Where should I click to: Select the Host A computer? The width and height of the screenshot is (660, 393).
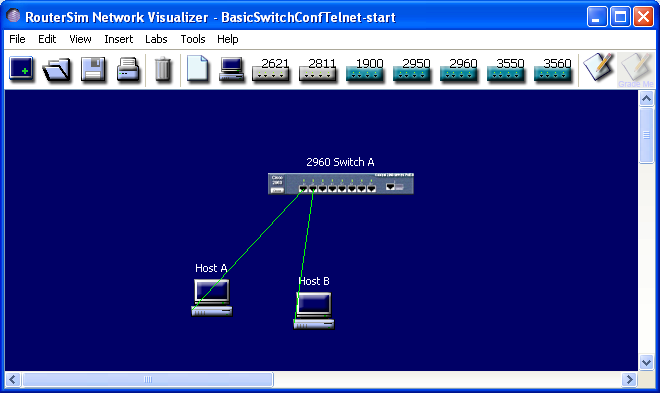[212, 297]
